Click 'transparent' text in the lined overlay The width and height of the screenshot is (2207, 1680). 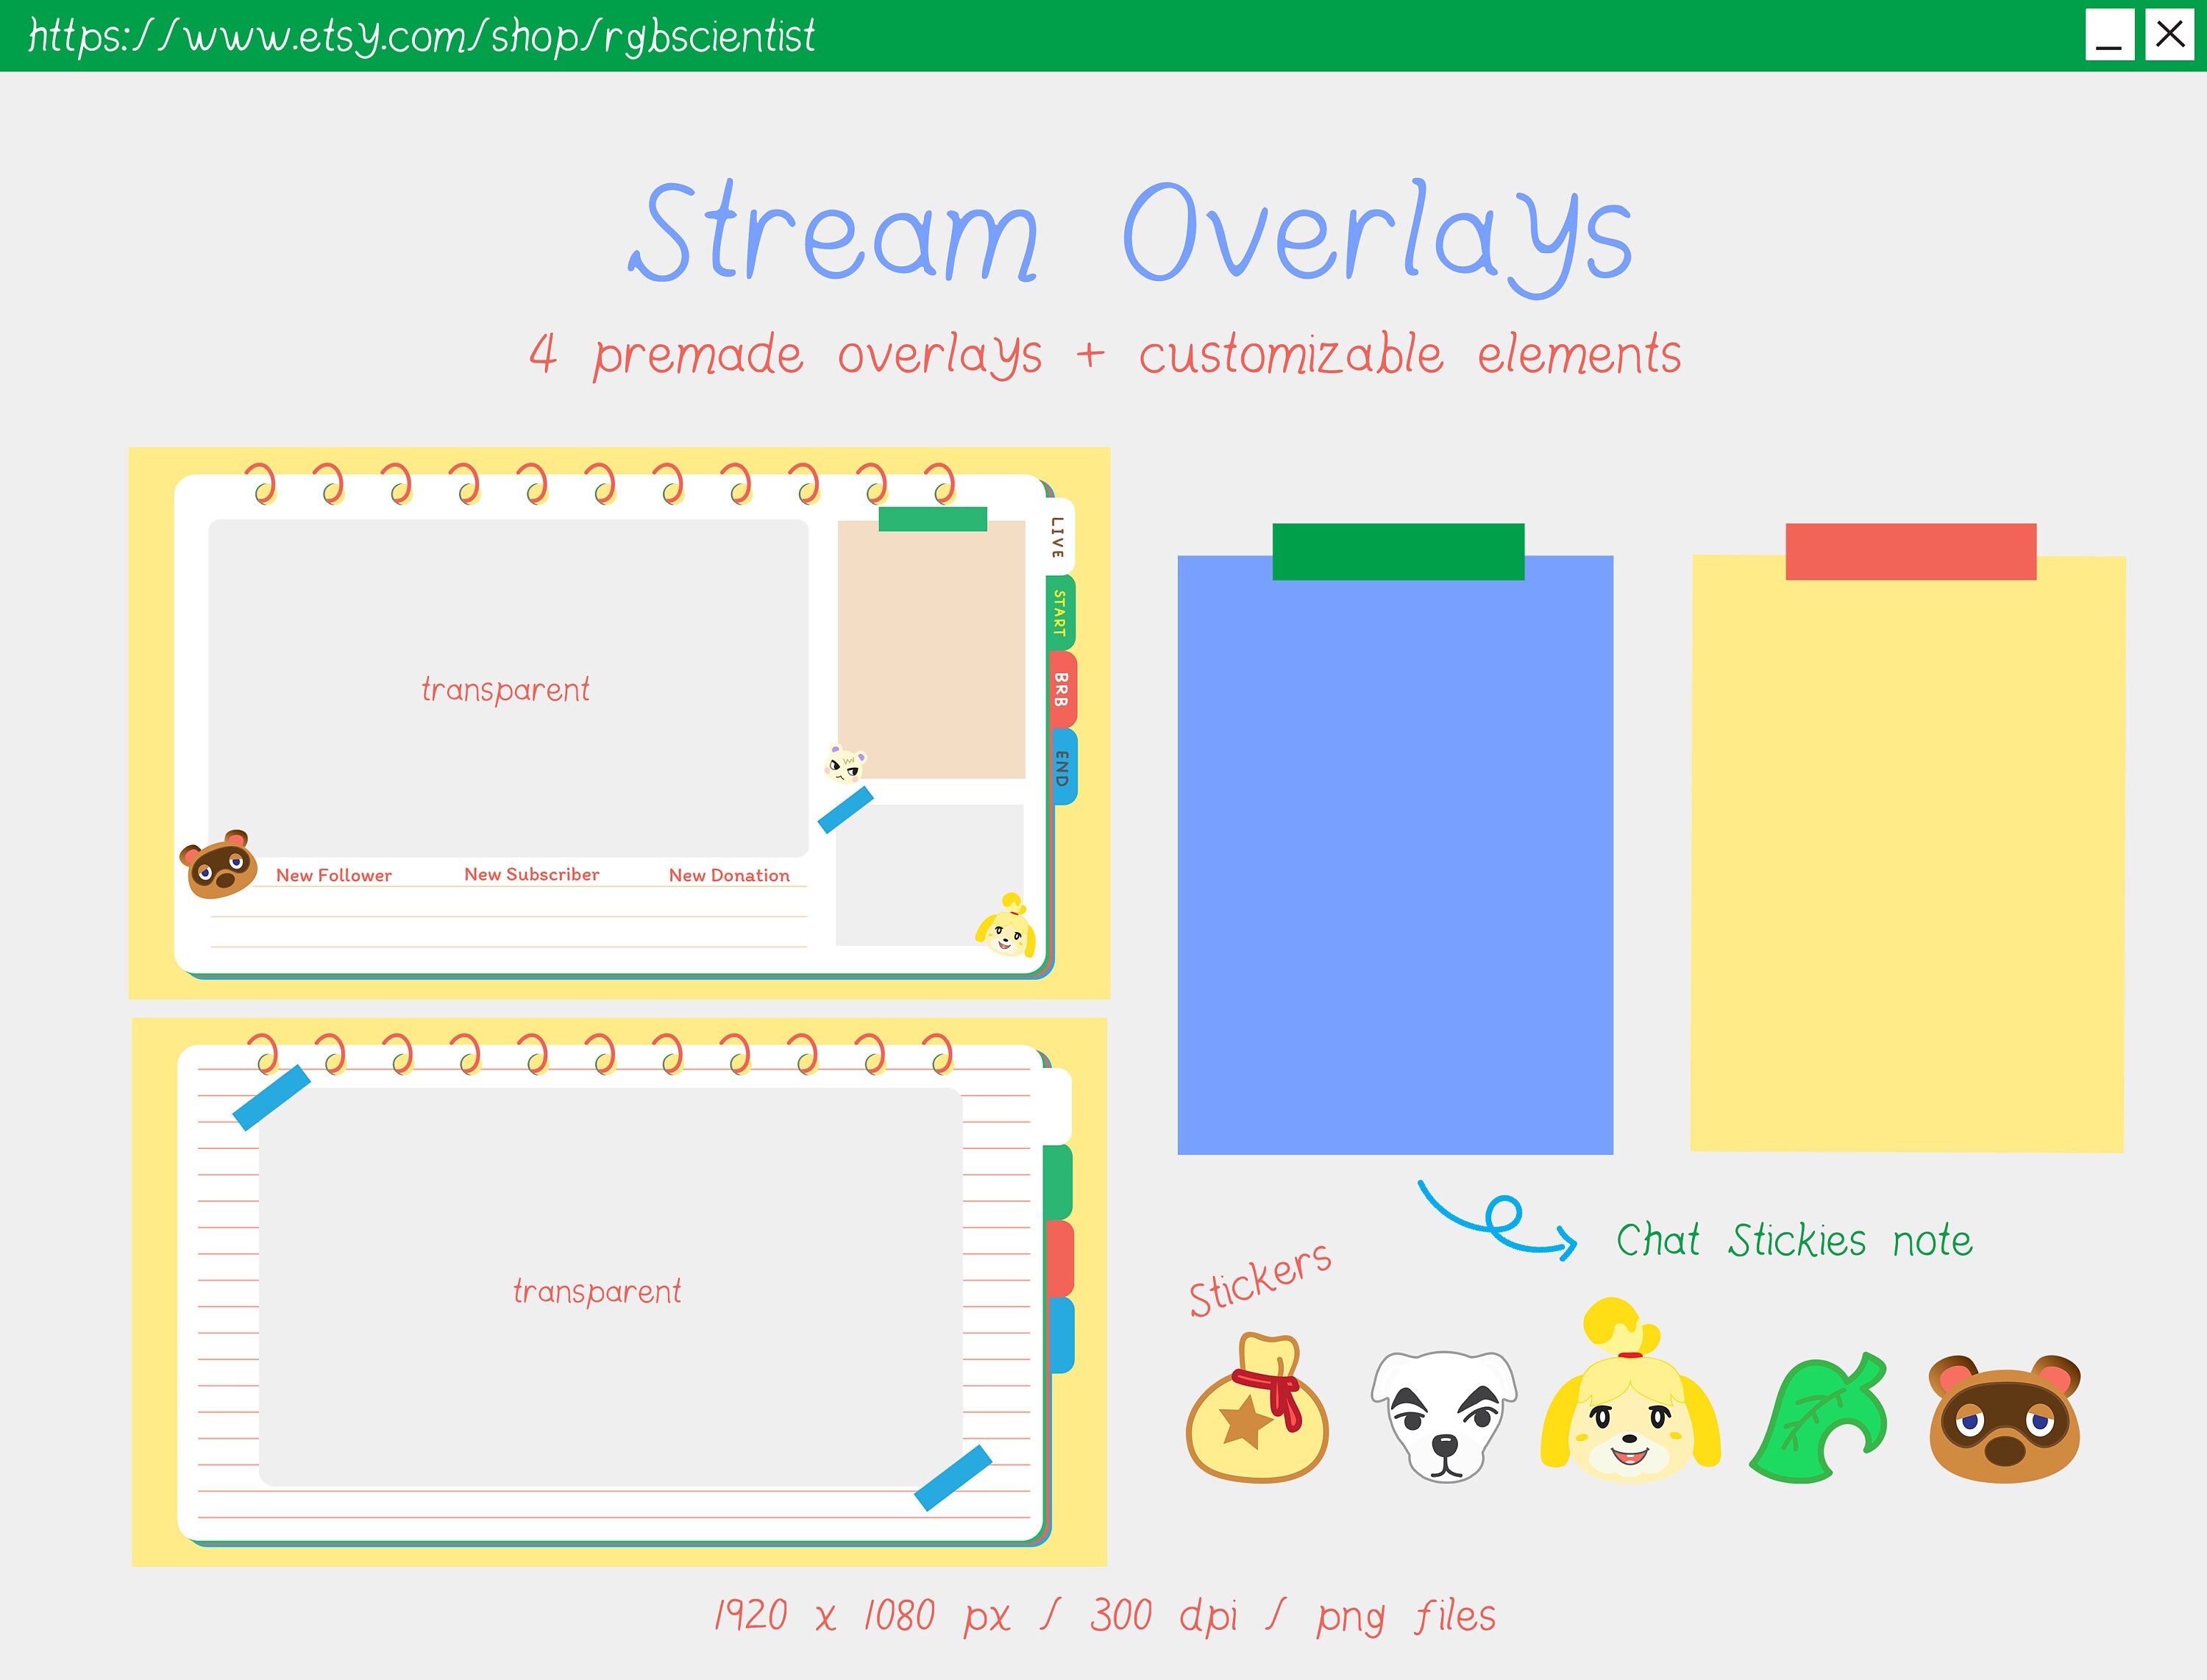click(597, 1292)
